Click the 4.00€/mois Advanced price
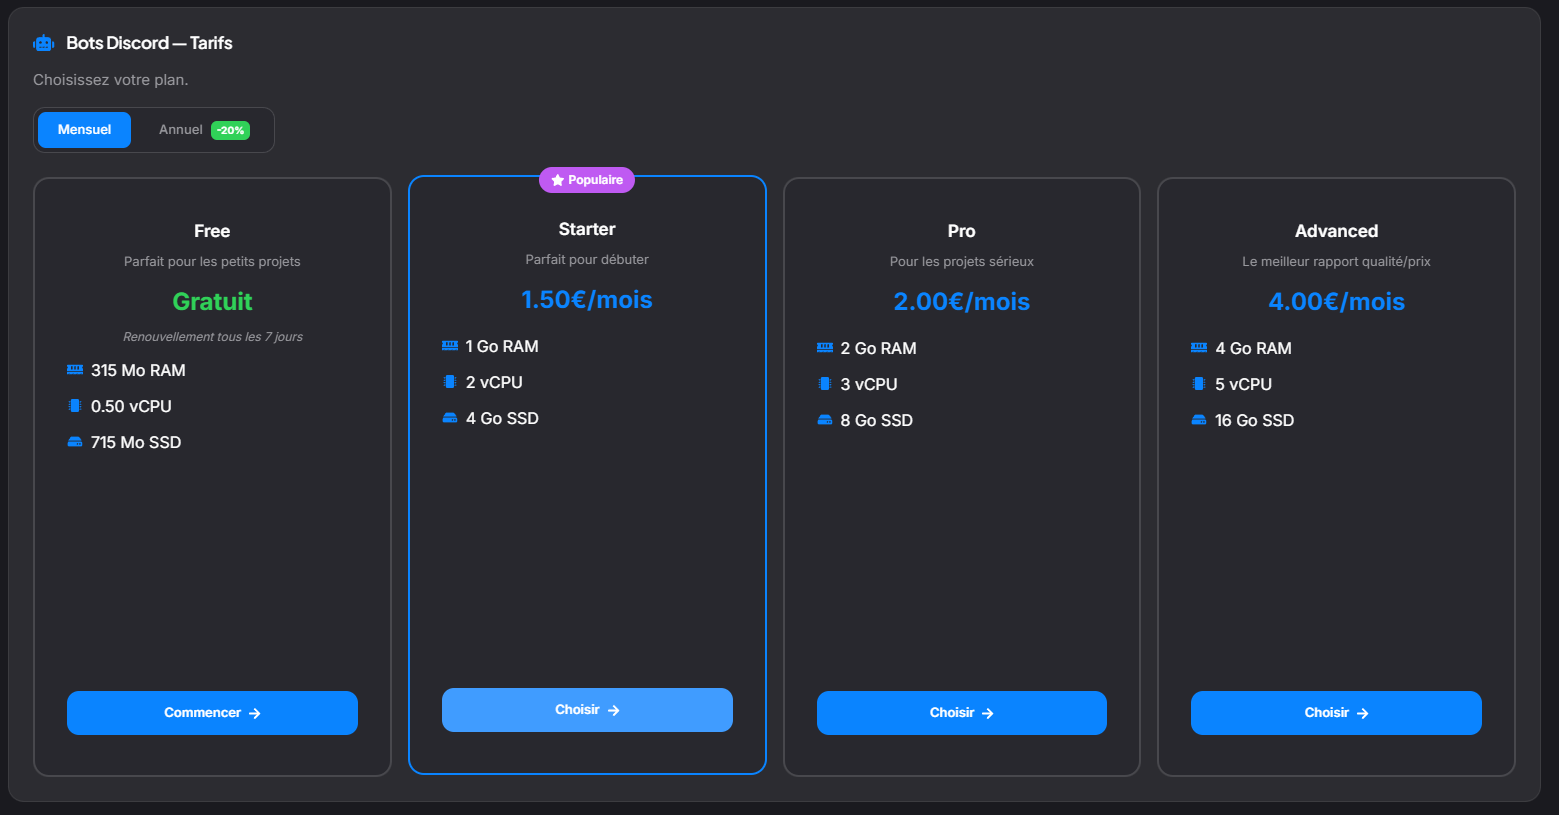The width and height of the screenshot is (1559, 815). (1336, 301)
